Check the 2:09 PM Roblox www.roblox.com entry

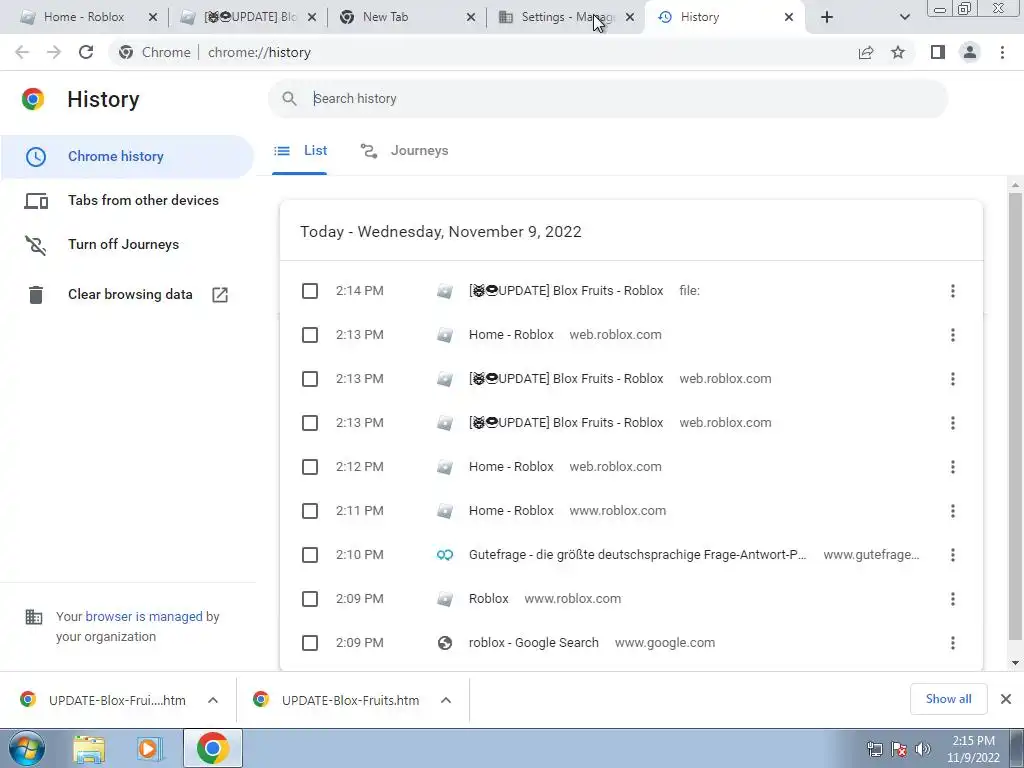click(x=310, y=599)
